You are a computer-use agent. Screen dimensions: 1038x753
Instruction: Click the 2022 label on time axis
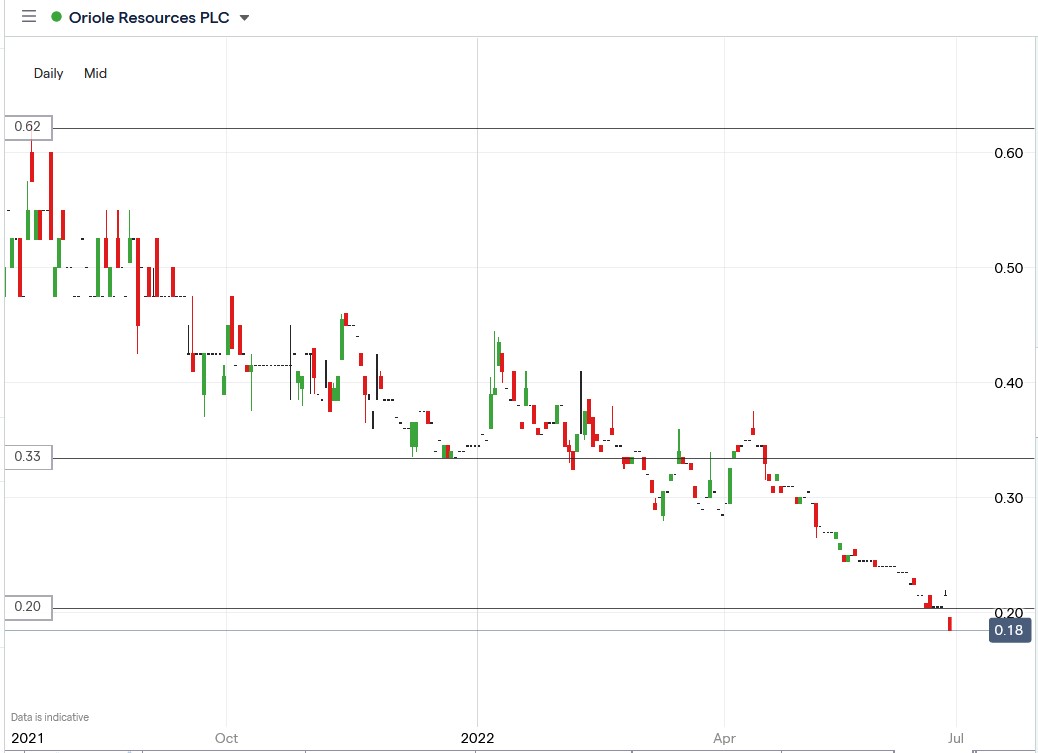pyautogui.click(x=477, y=738)
